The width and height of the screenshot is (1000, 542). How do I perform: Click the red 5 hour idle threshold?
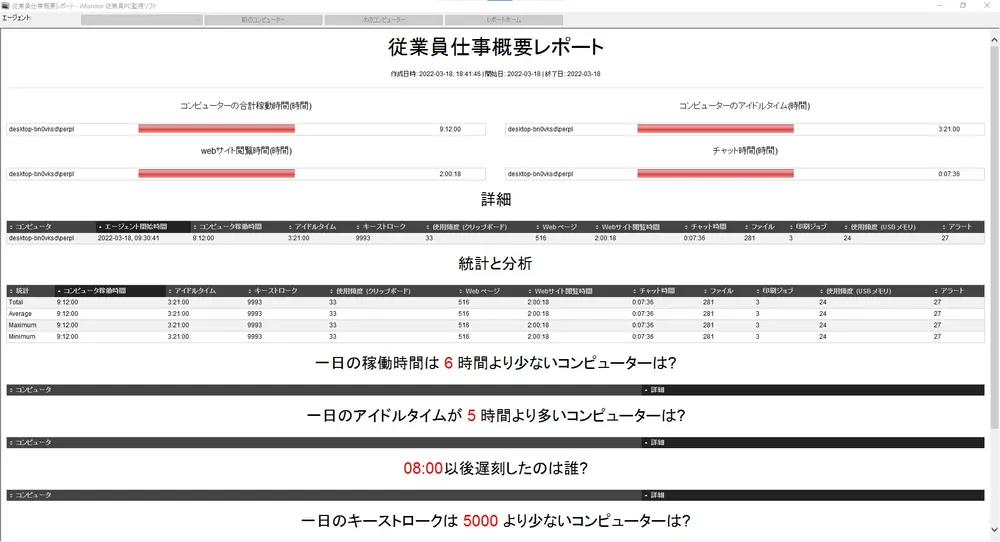click(x=471, y=416)
